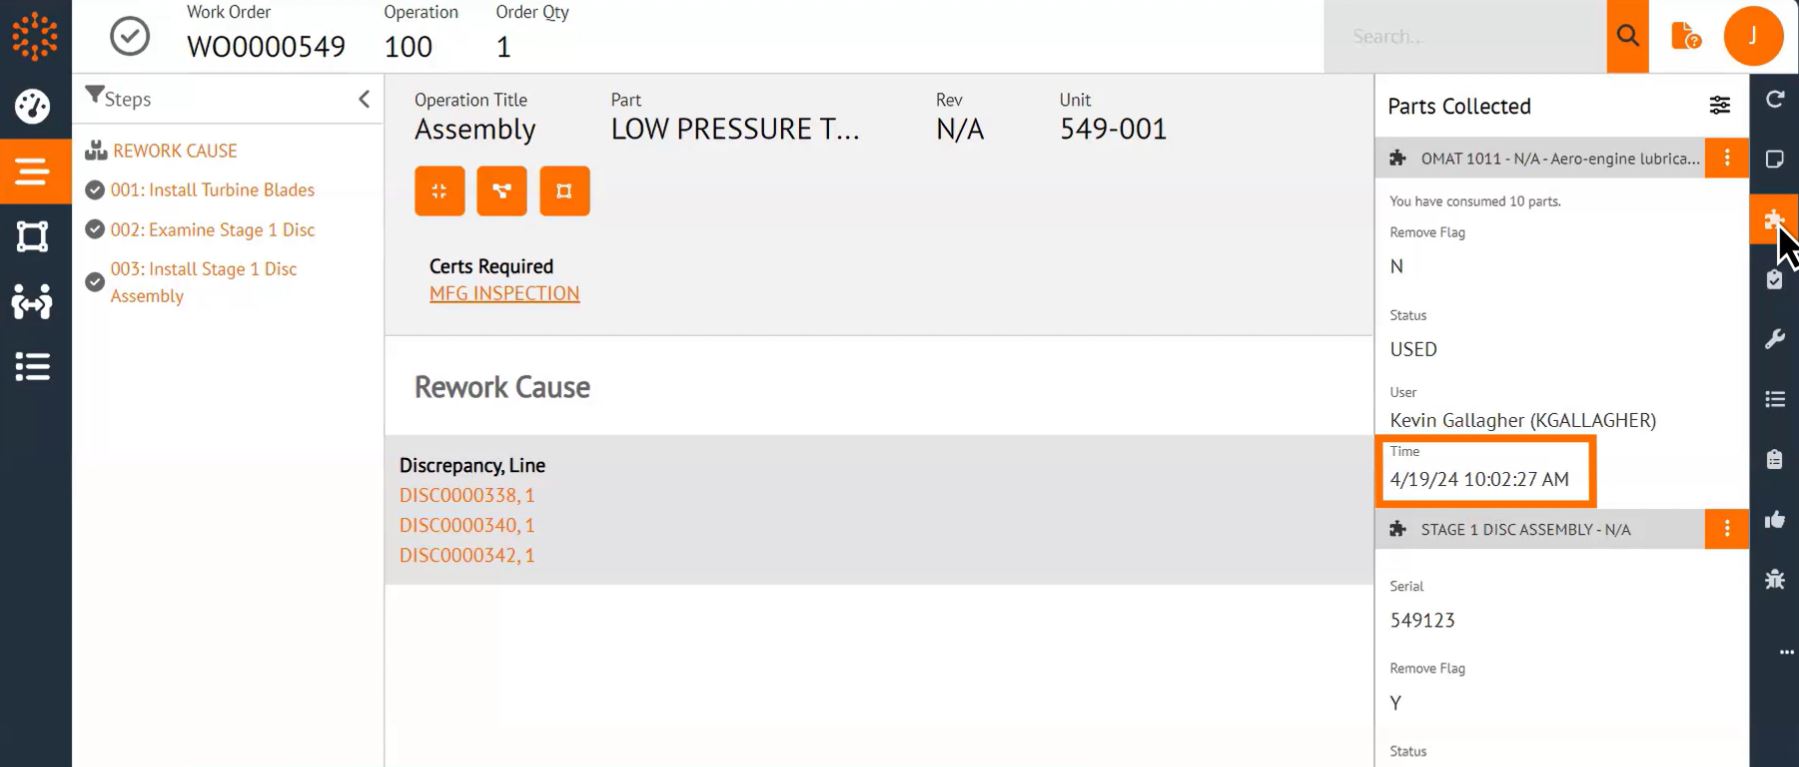Select step 002: Examine Stage 1 Disc

point(216,229)
